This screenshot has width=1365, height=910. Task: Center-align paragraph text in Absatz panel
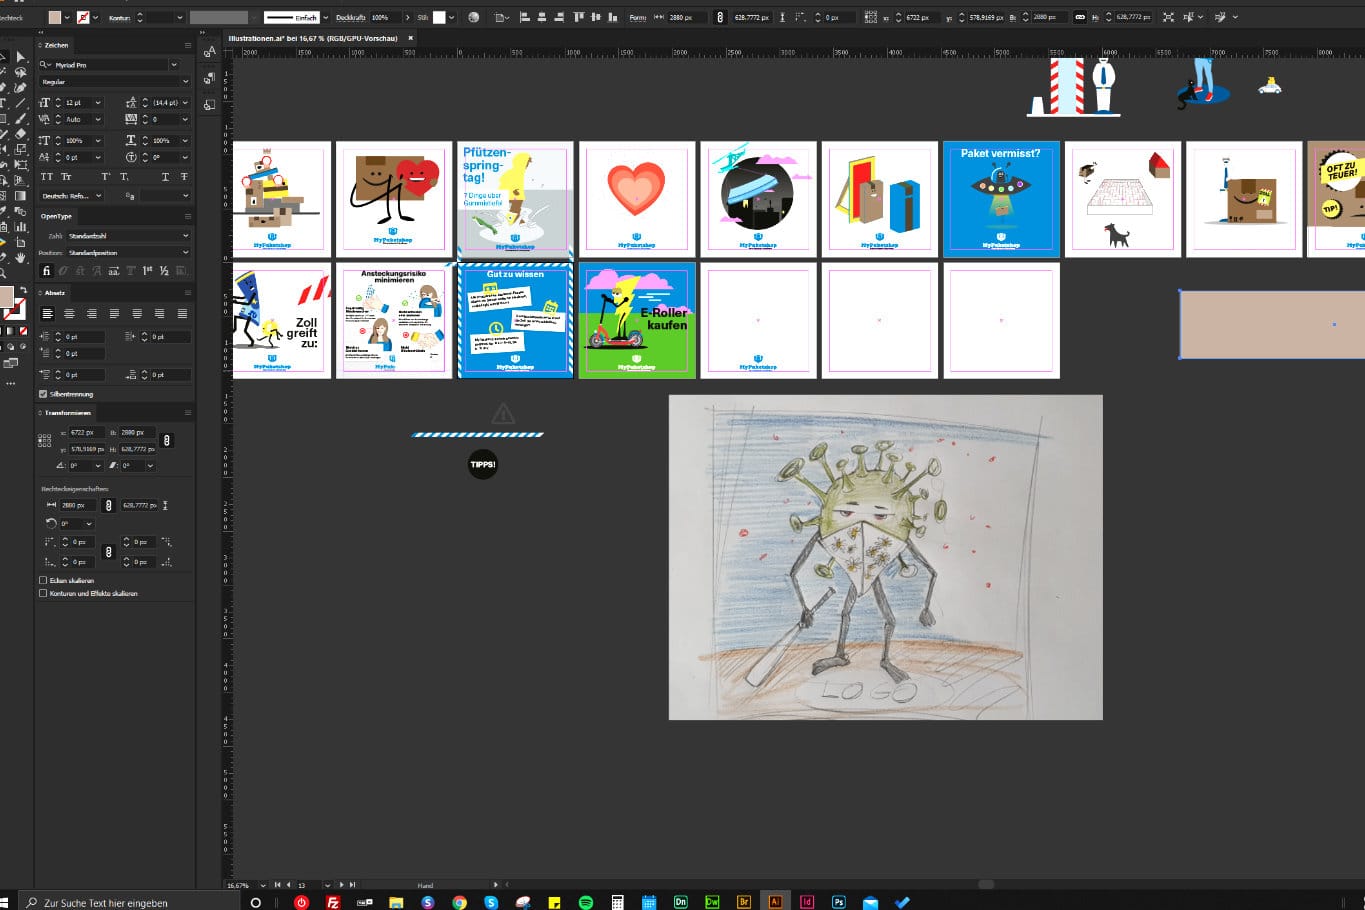pos(69,313)
